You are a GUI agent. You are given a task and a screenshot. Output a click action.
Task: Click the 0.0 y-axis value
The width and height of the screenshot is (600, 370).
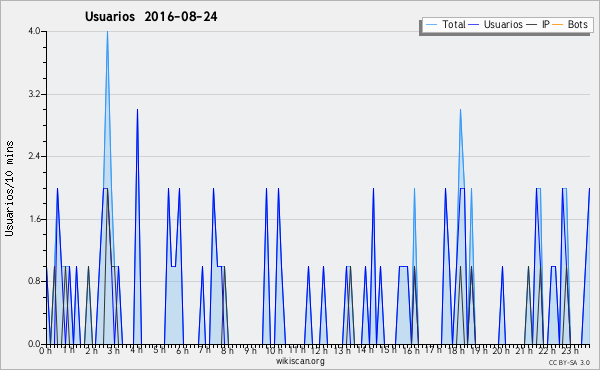(x=34, y=344)
